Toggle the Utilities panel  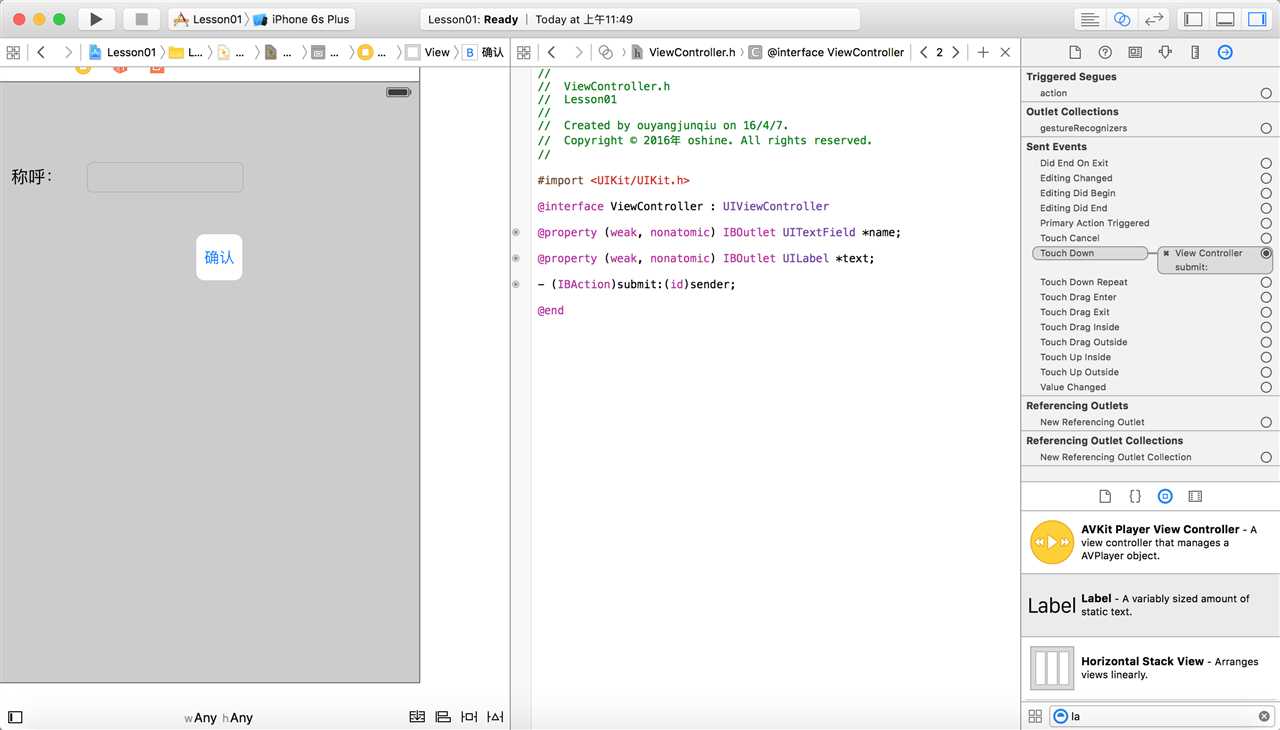coord(1257,19)
